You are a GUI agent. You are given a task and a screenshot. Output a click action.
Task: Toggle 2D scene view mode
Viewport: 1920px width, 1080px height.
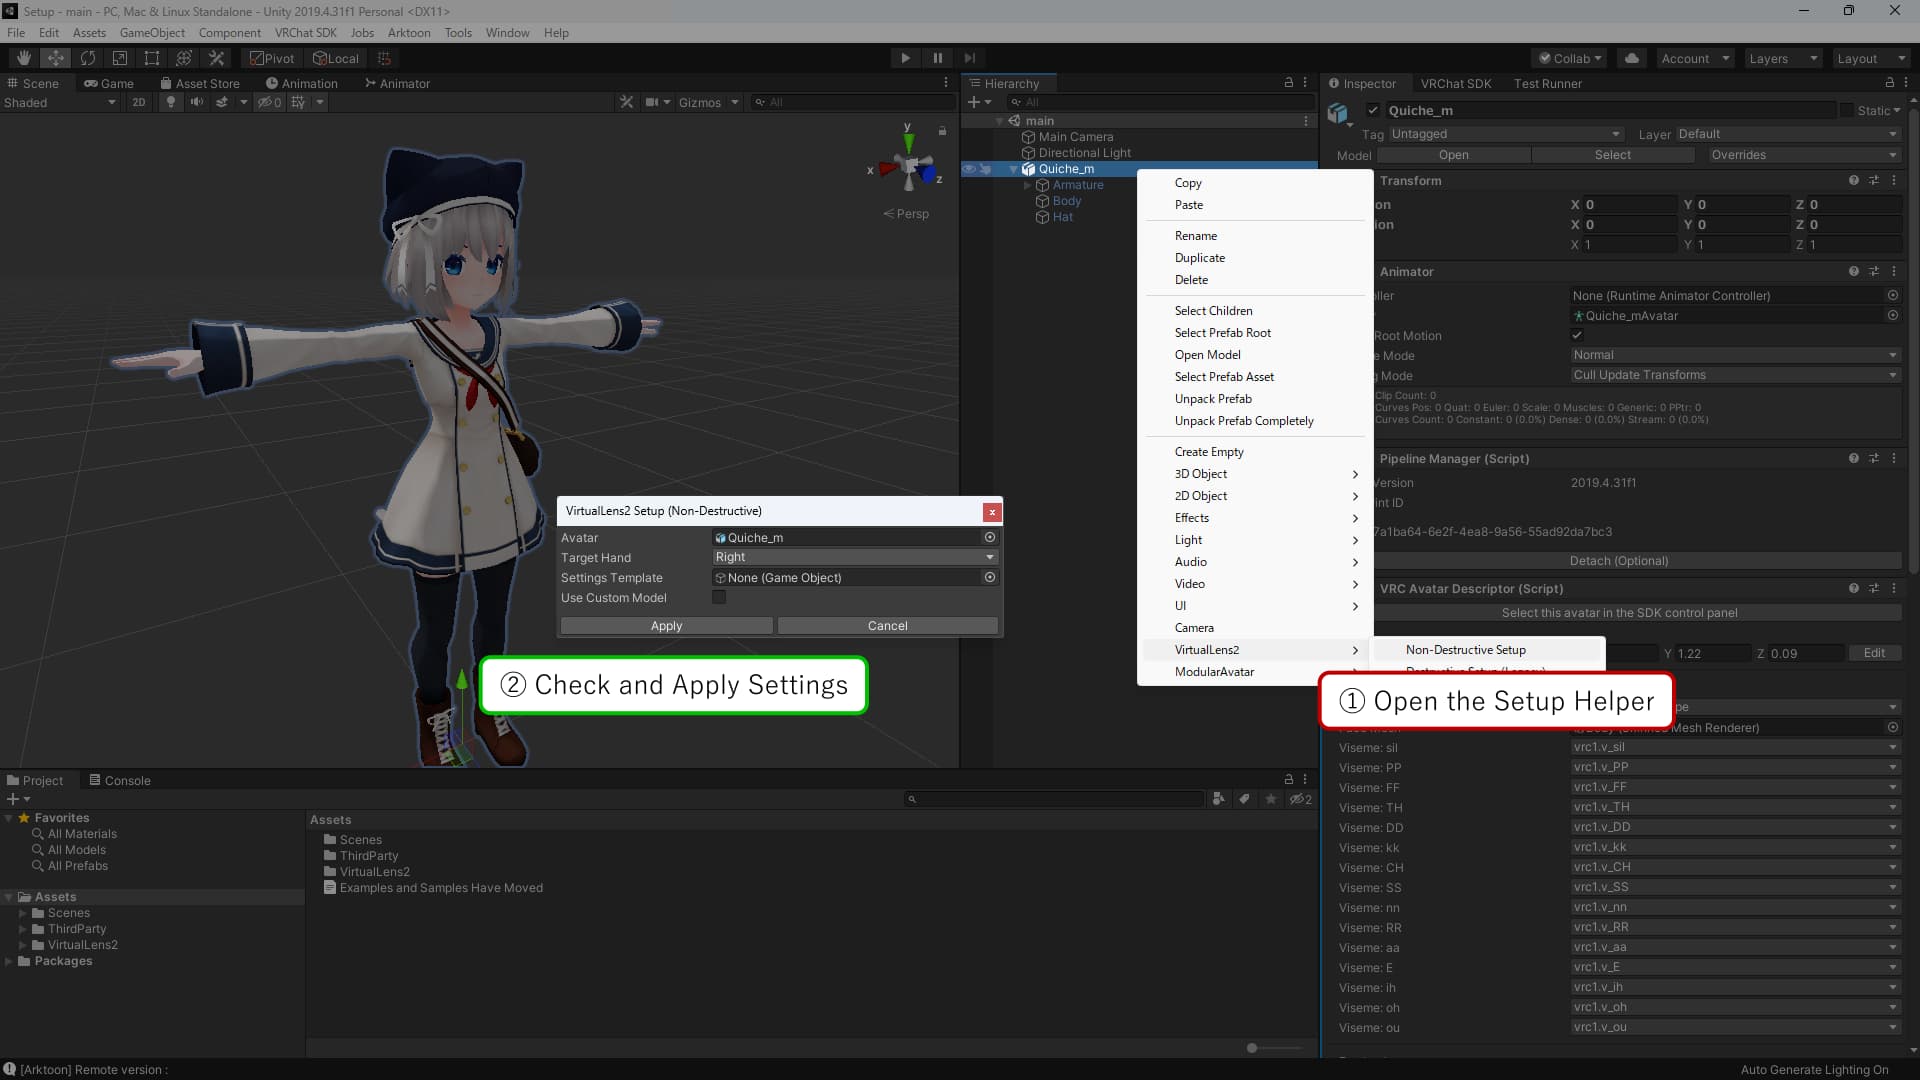[139, 102]
